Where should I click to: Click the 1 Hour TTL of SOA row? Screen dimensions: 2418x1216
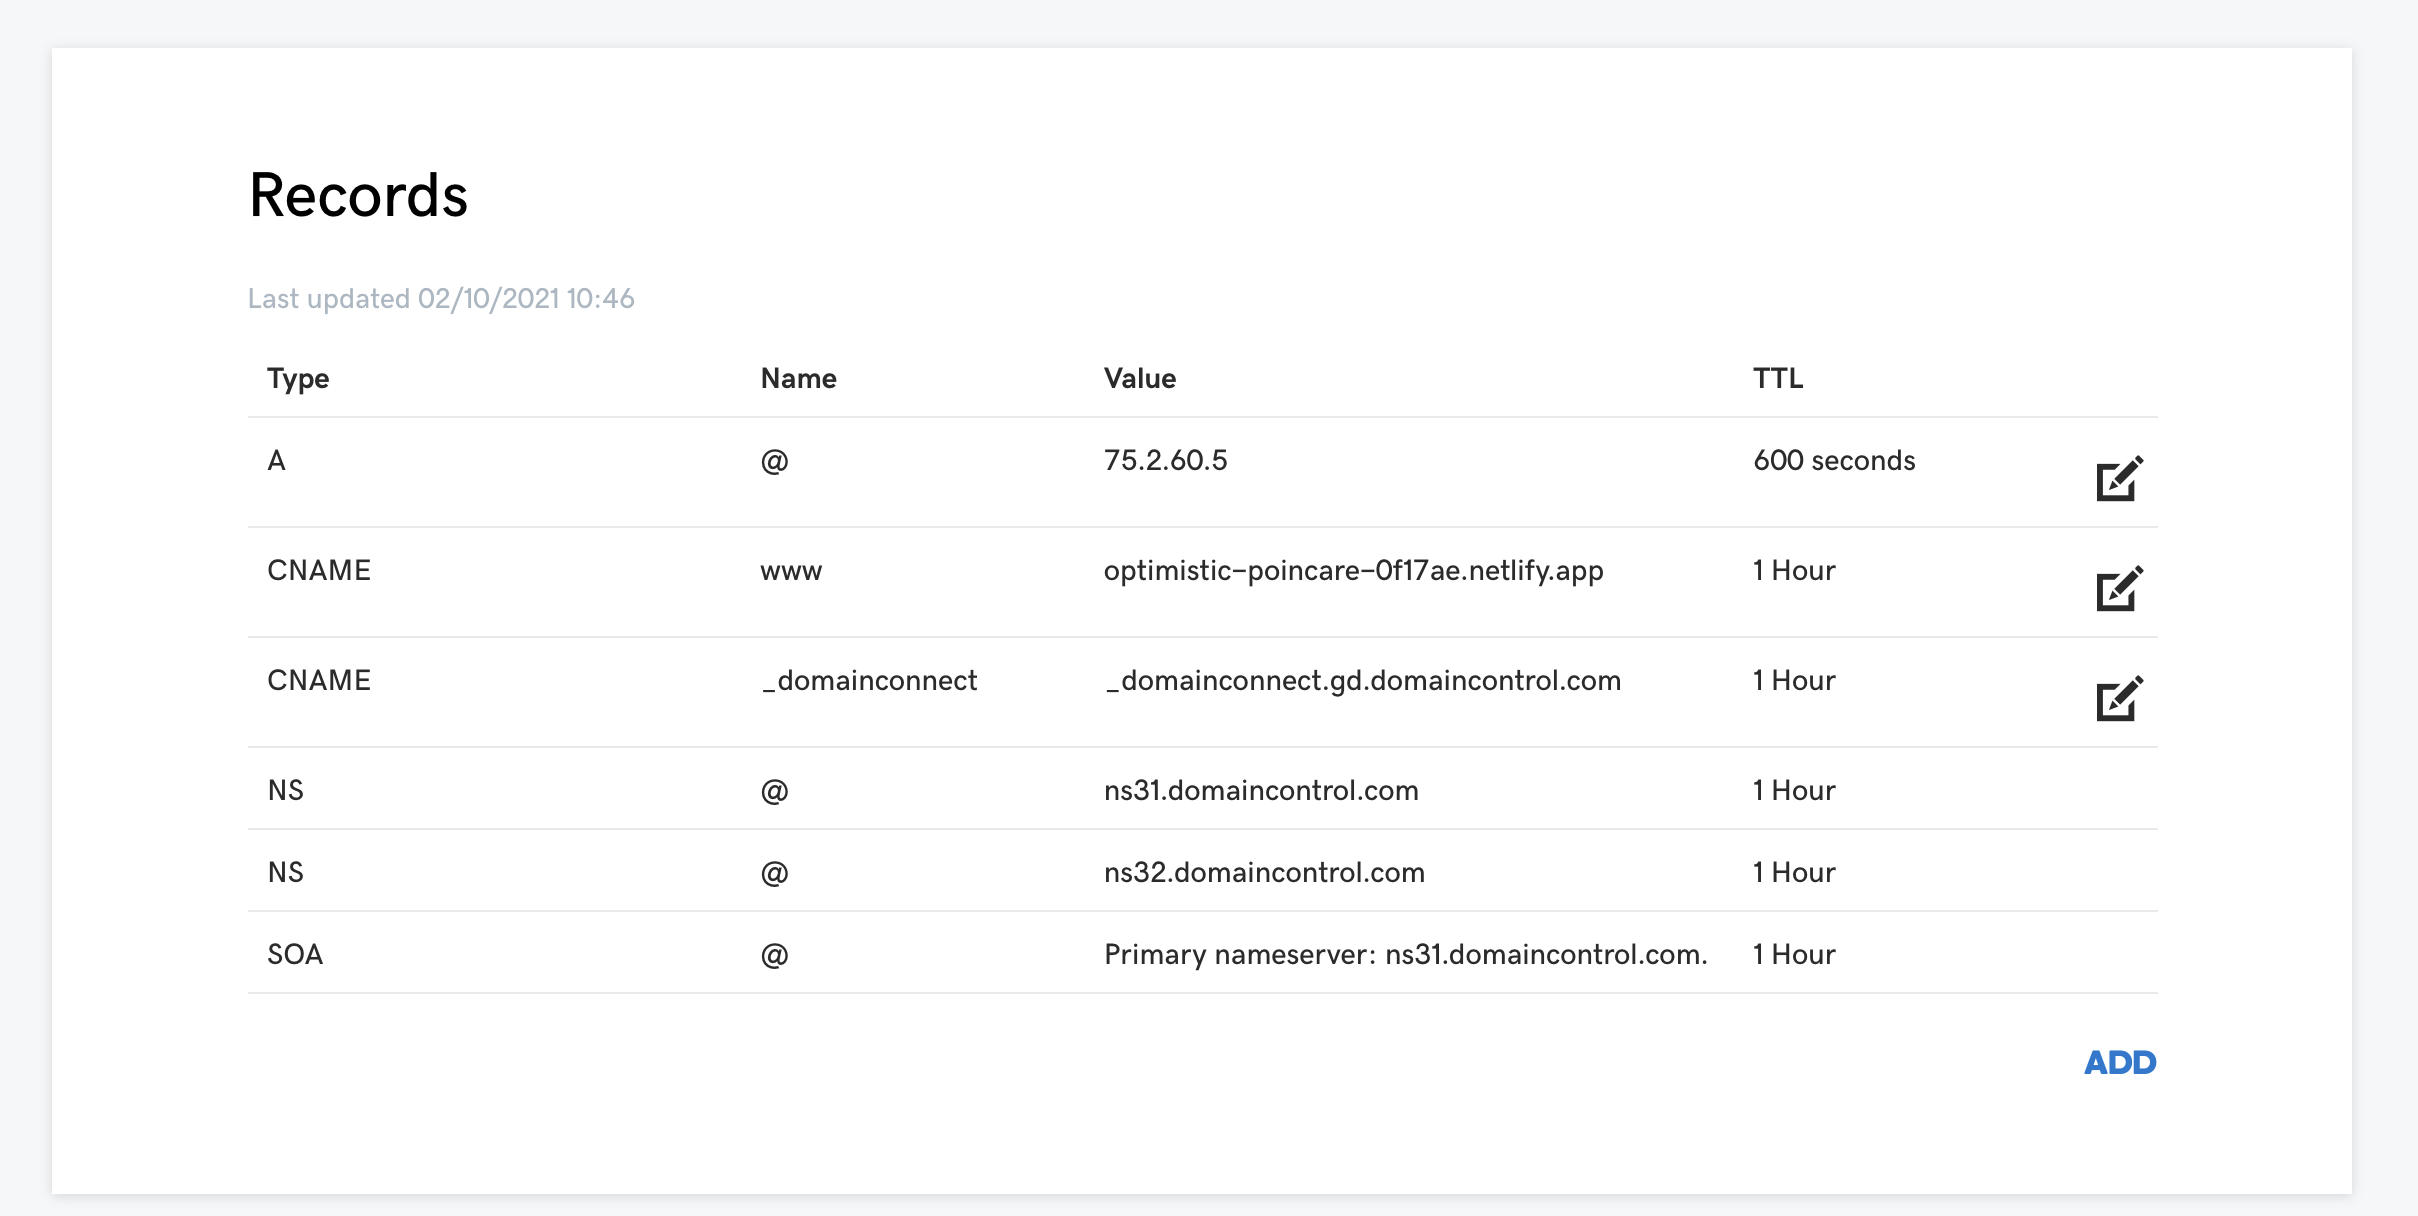coord(1794,954)
